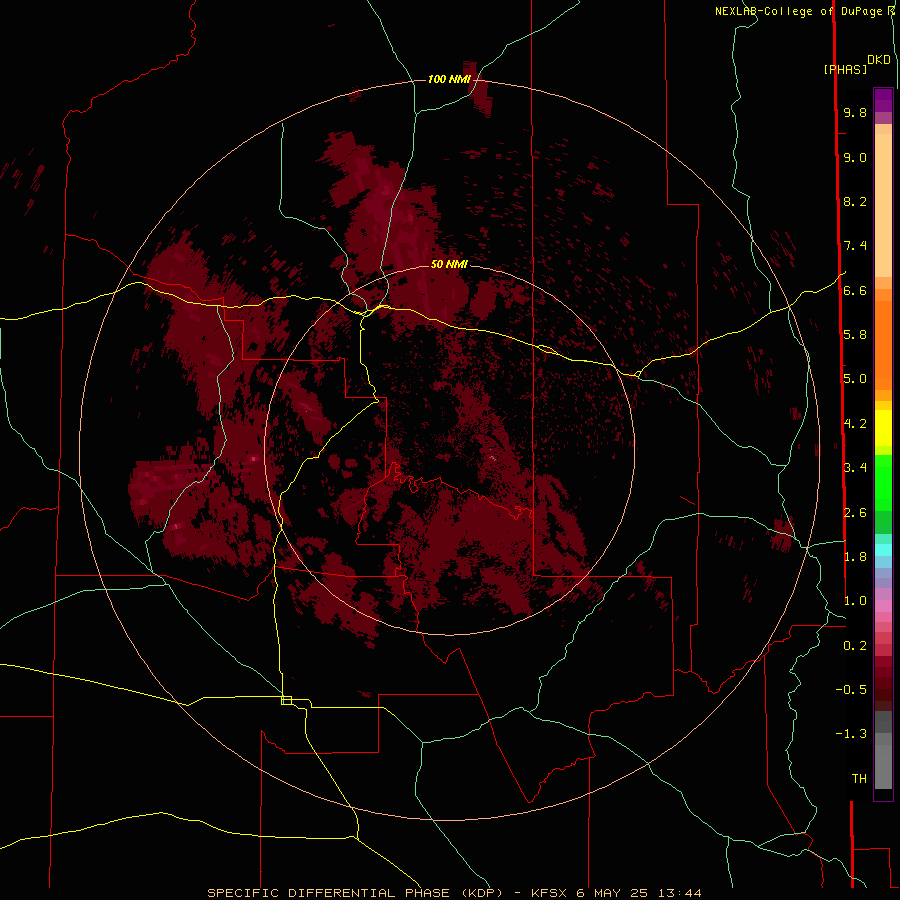Click the 4.2 legend value
Viewport: 900px width, 900px height.
(855, 424)
